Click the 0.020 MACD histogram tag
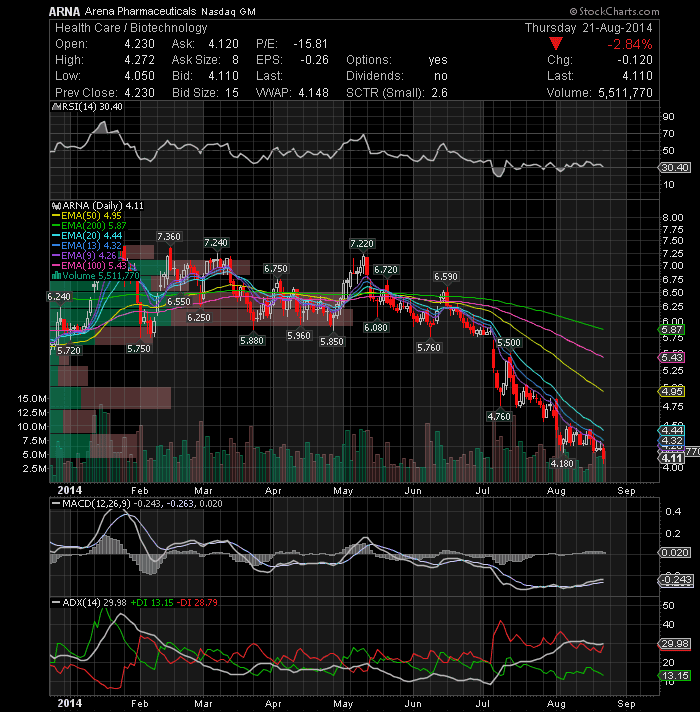Viewport: 700px width, 712px height. (675, 553)
